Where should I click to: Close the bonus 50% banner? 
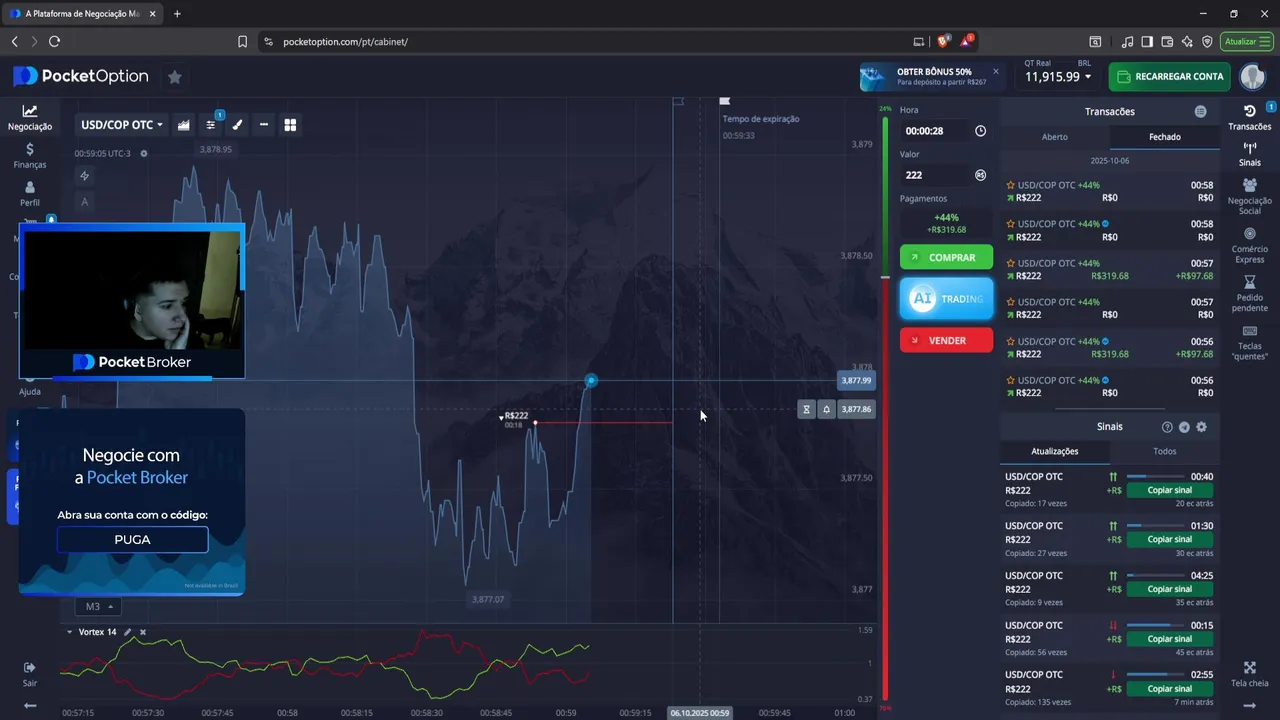coord(995,71)
